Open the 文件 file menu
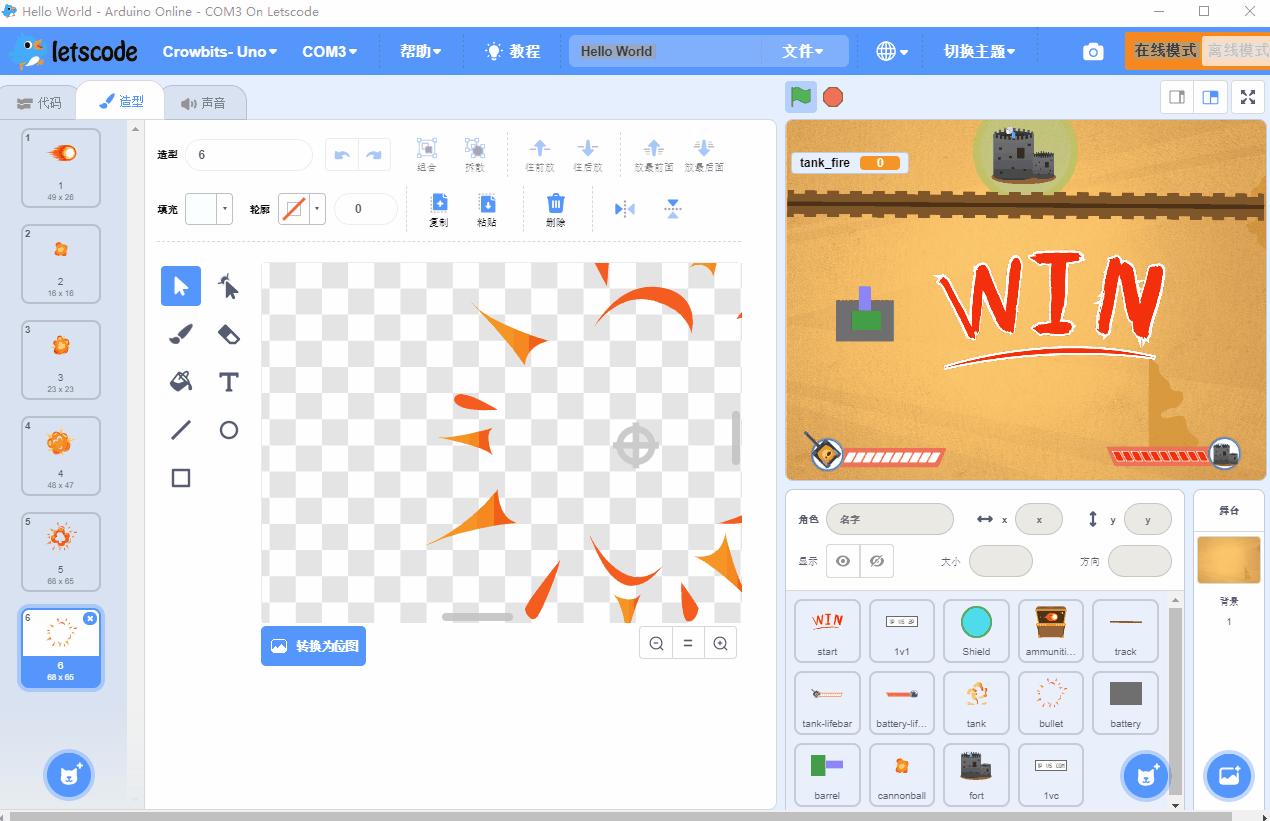This screenshot has width=1270, height=821. pyautogui.click(x=803, y=51)
